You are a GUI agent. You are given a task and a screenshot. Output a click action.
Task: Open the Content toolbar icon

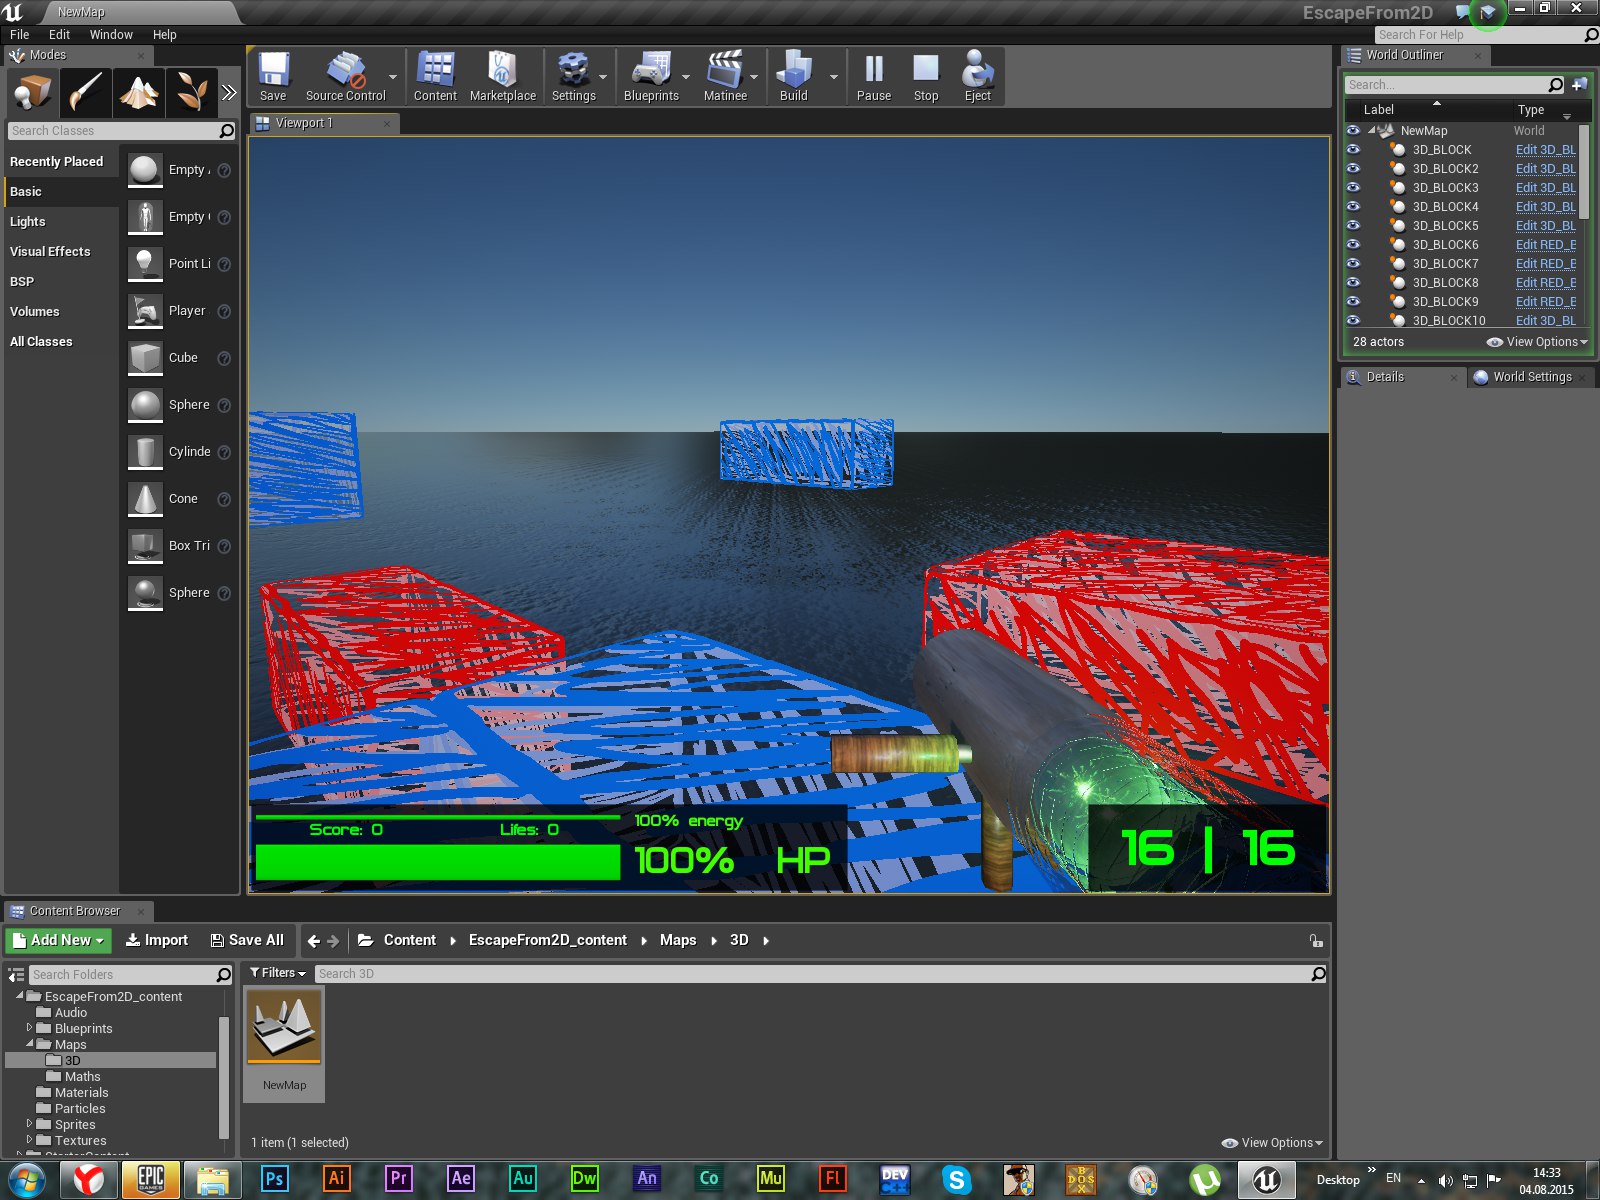(435, 76)
